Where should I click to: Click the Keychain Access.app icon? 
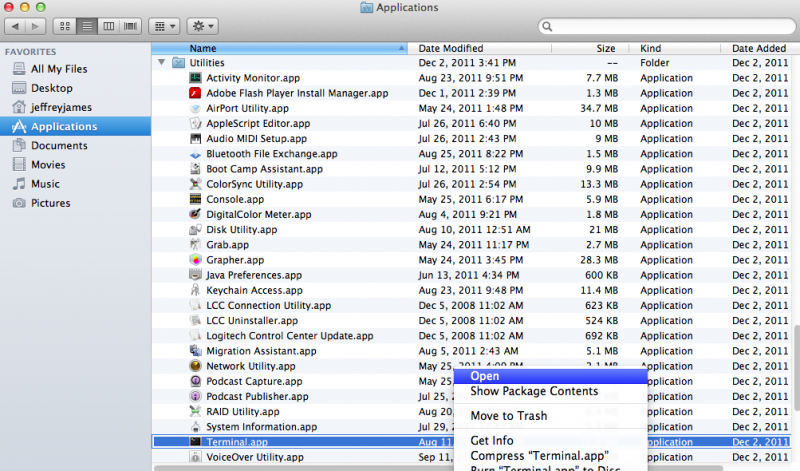tap(196, 290)
